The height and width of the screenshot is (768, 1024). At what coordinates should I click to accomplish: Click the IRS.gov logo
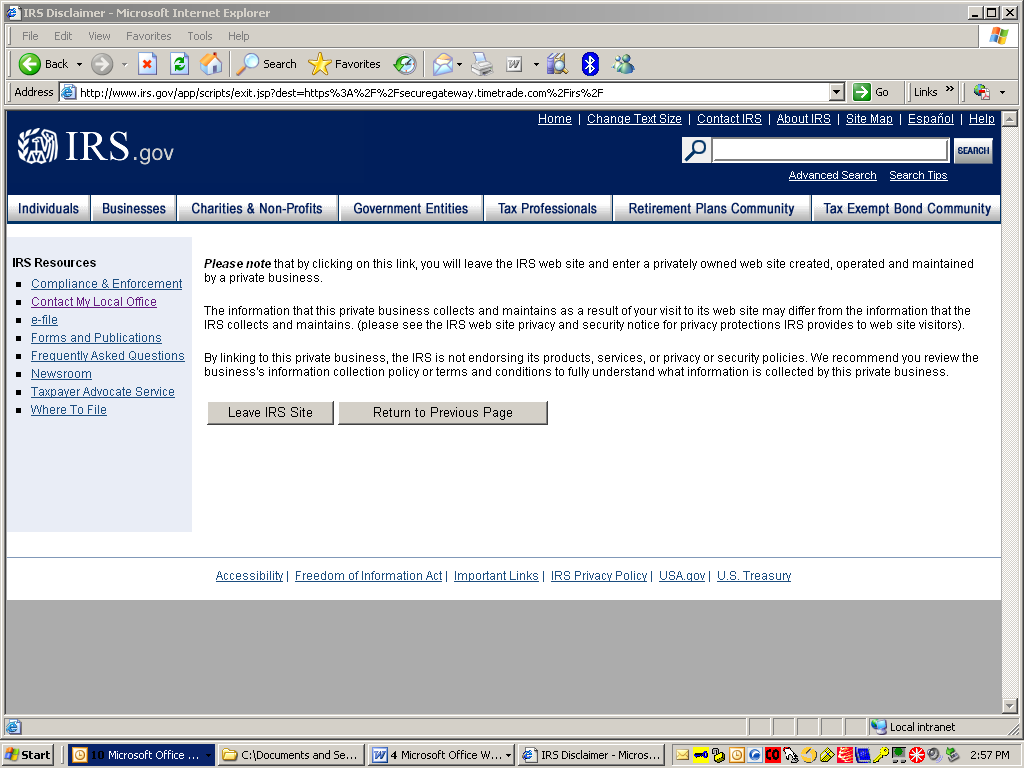click(95, 146)
